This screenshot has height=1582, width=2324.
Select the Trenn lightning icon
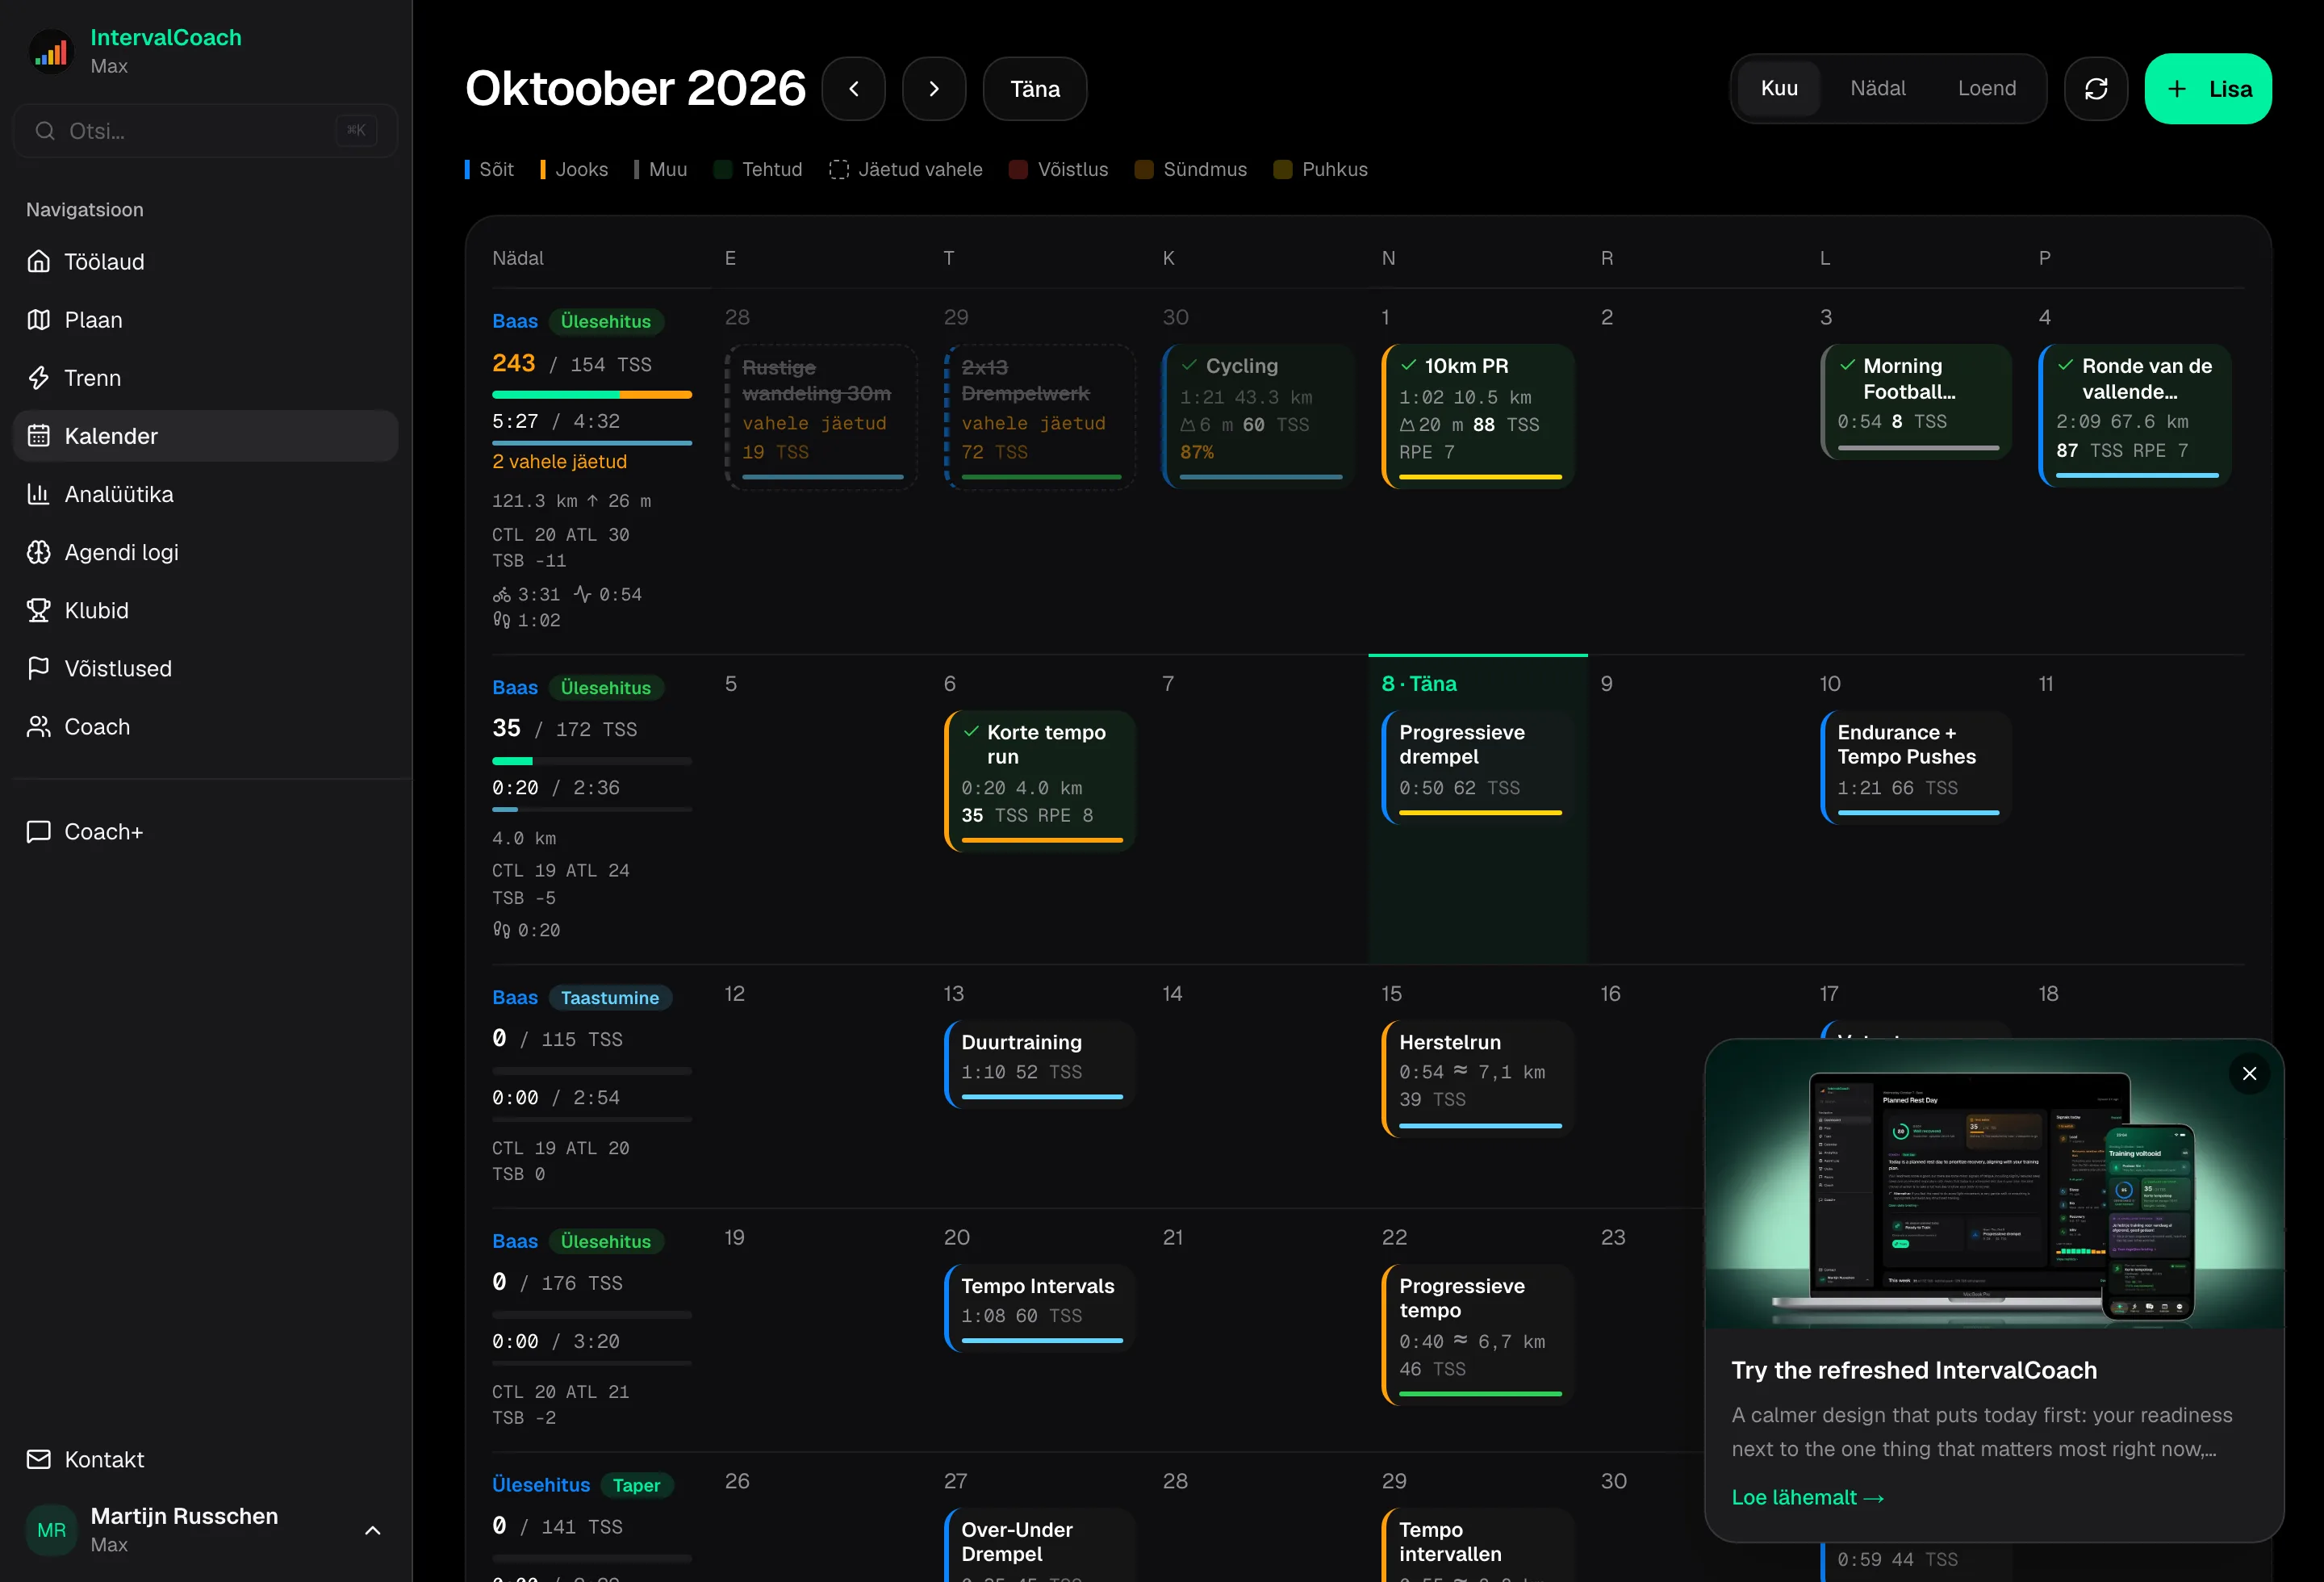pyautogui.click(x=38, y=378)
